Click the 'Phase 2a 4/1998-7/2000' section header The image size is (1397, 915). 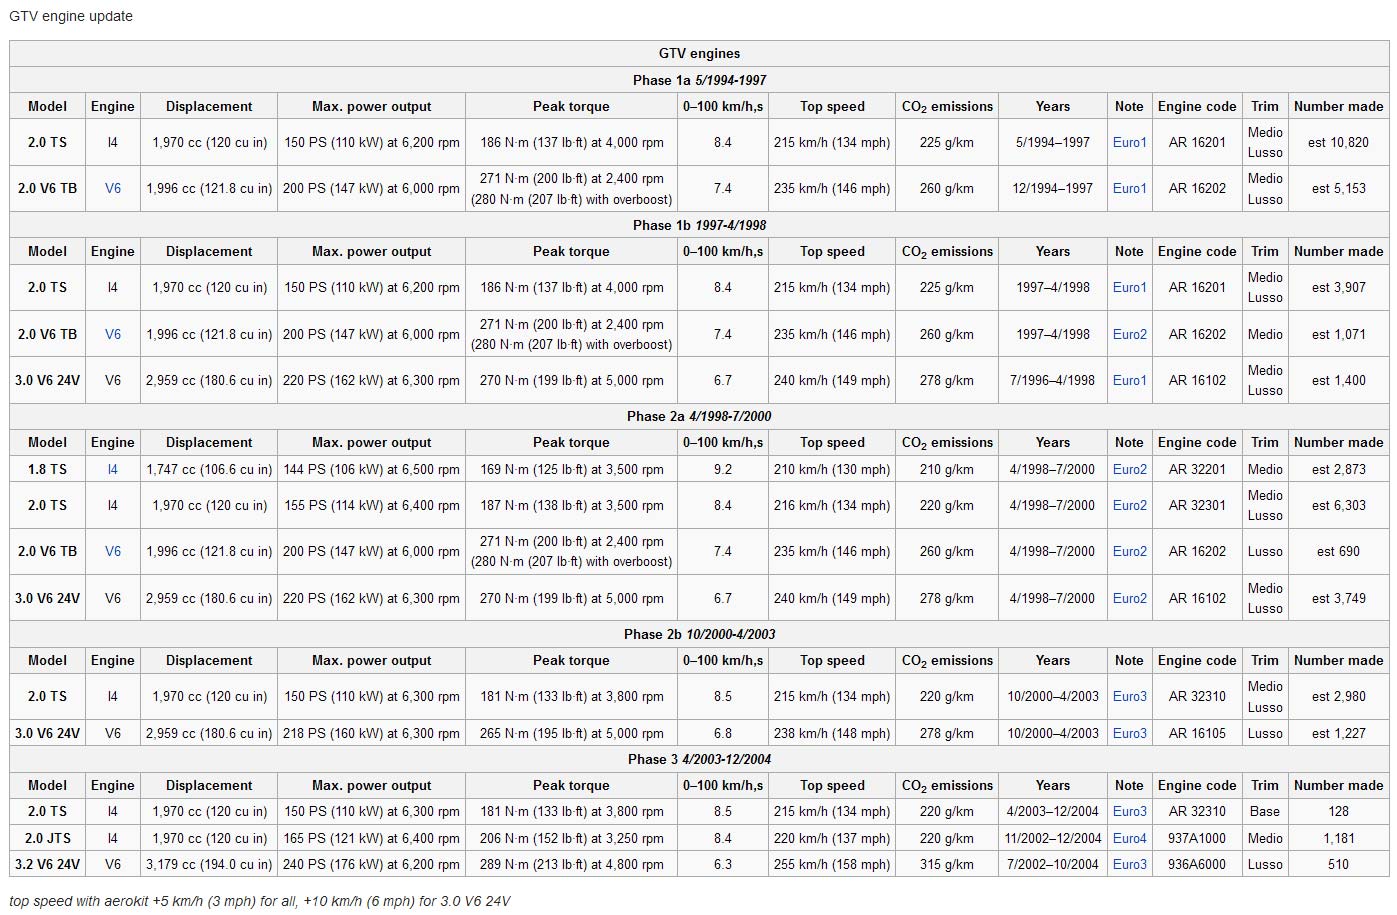(699, 416)
